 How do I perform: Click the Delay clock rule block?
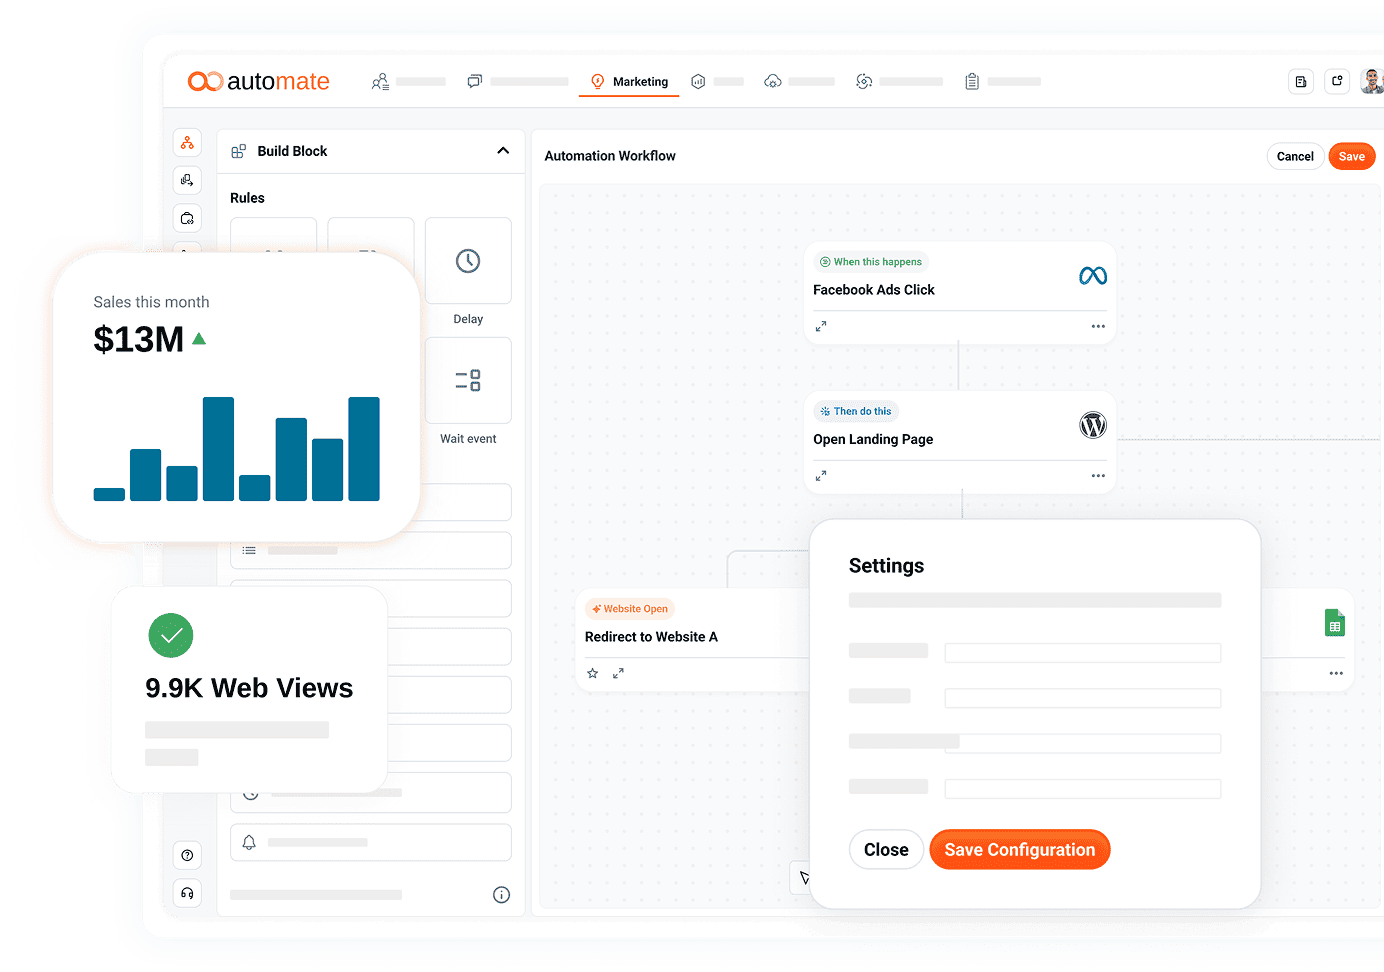(x=468, y=261)
